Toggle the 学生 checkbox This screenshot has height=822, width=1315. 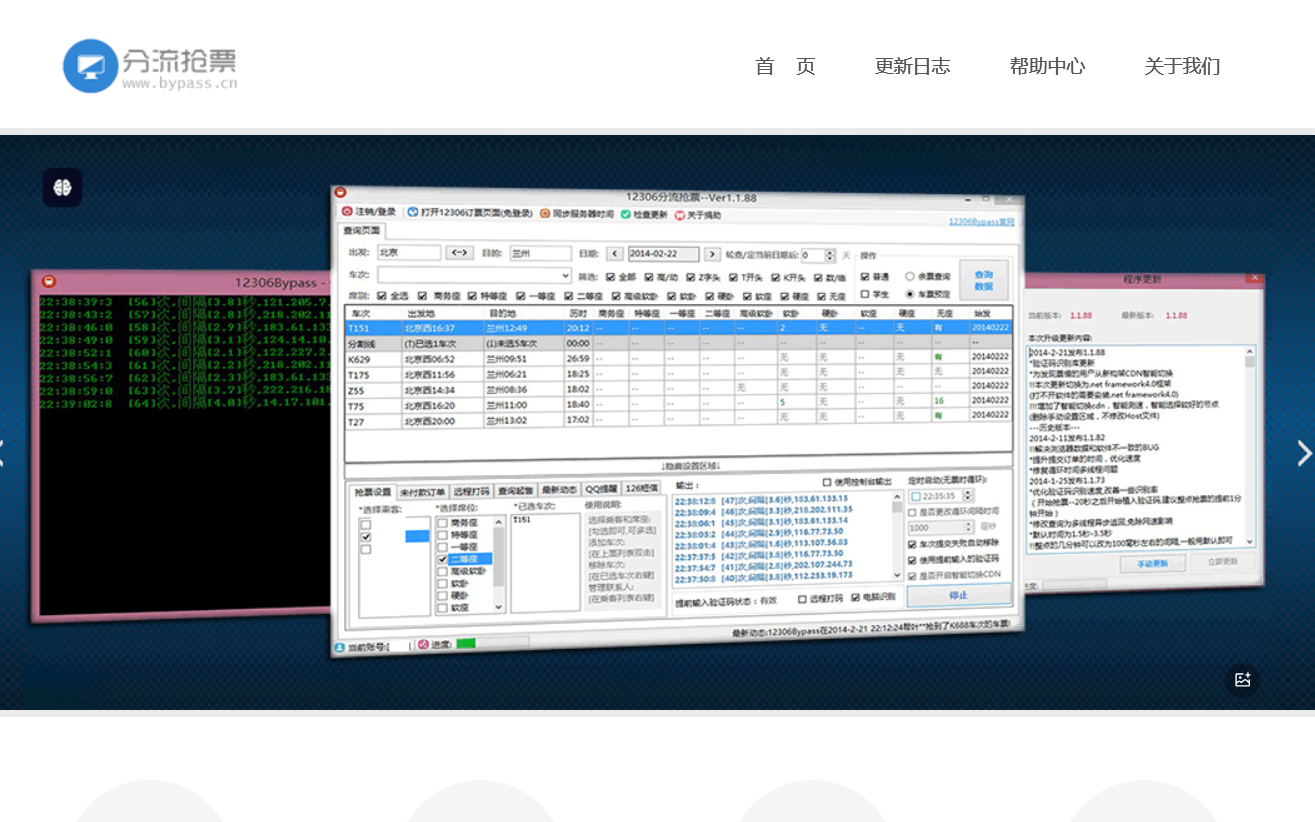pyautogui.click(x=865, y=294)
